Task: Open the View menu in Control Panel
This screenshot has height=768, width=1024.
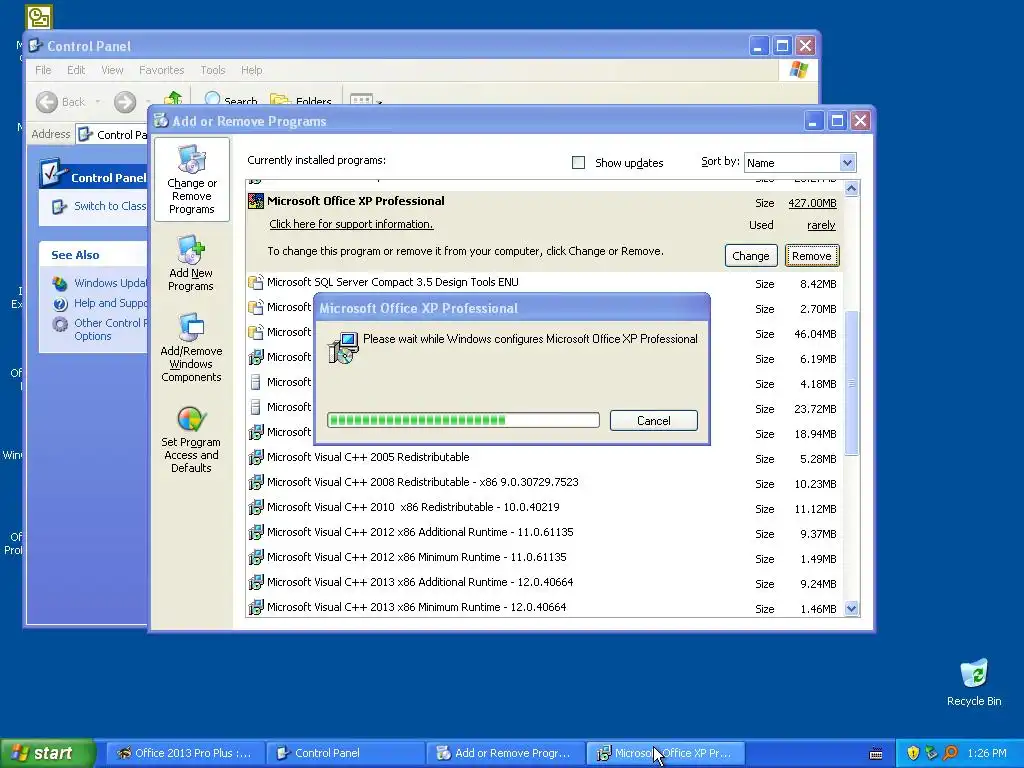Action: coord(112,70)
